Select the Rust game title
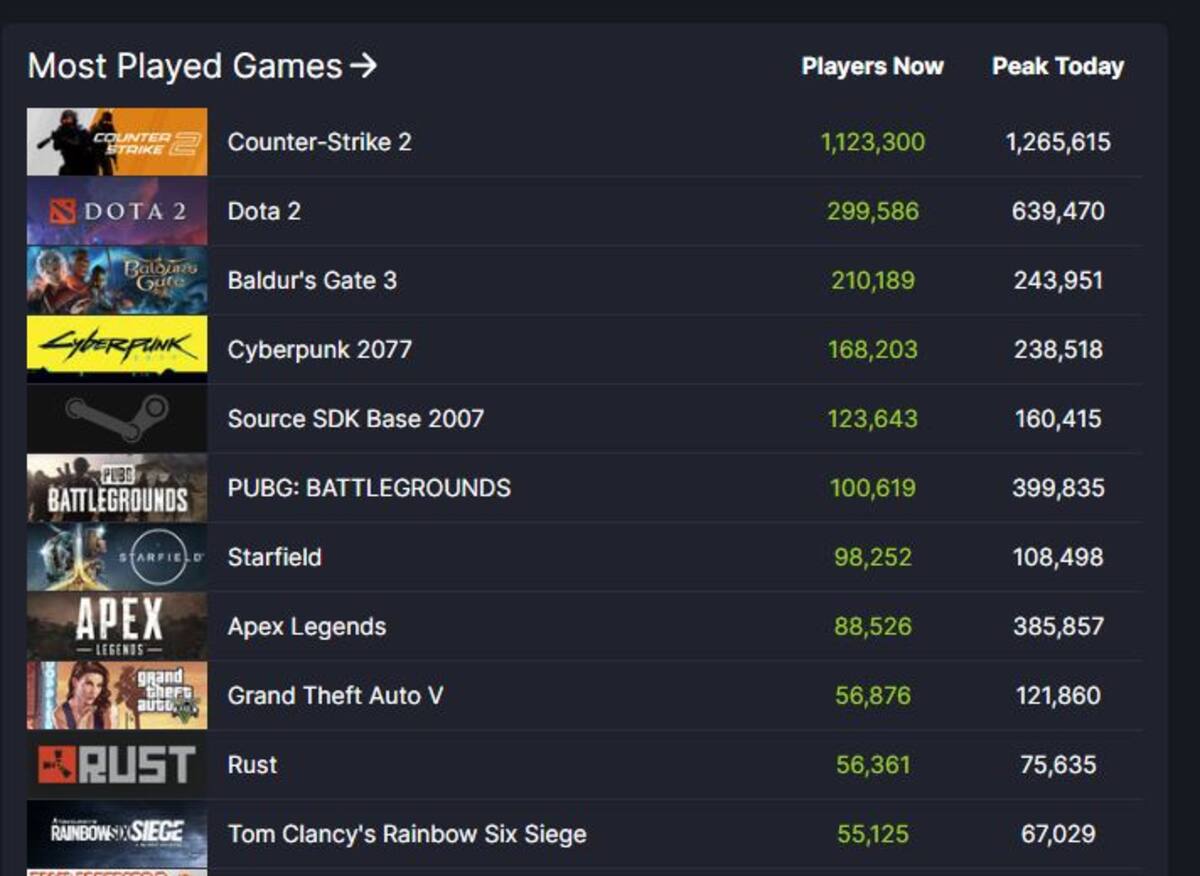This screenshot has height=876, width=1200. point(252,765)
